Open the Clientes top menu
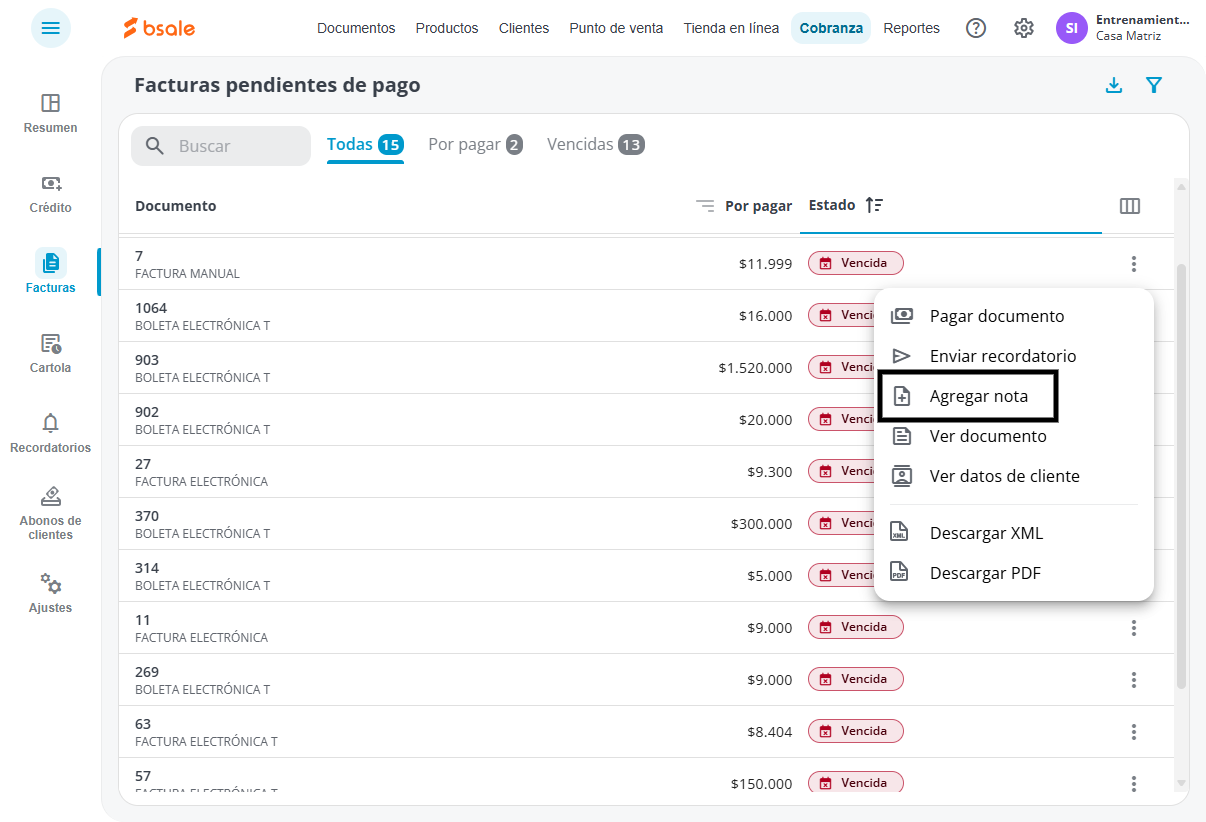Viewport: 1206px width, 822px height. click(x=524, y=28)
